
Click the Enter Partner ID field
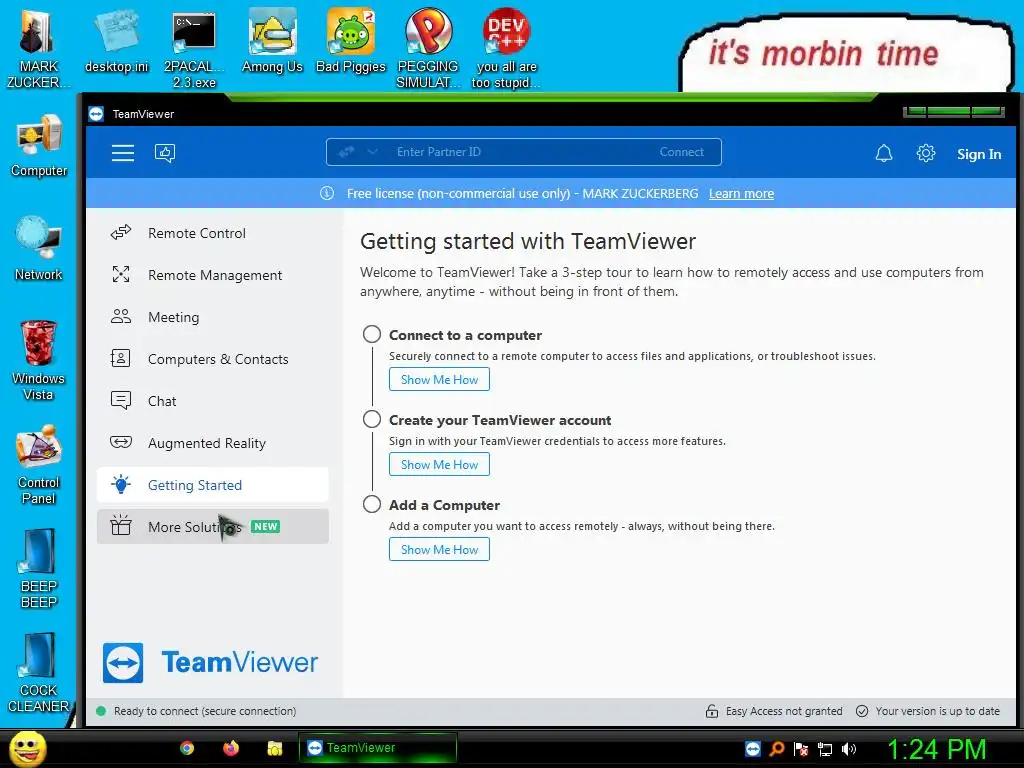pyautogui.click(x=522, y=152)
